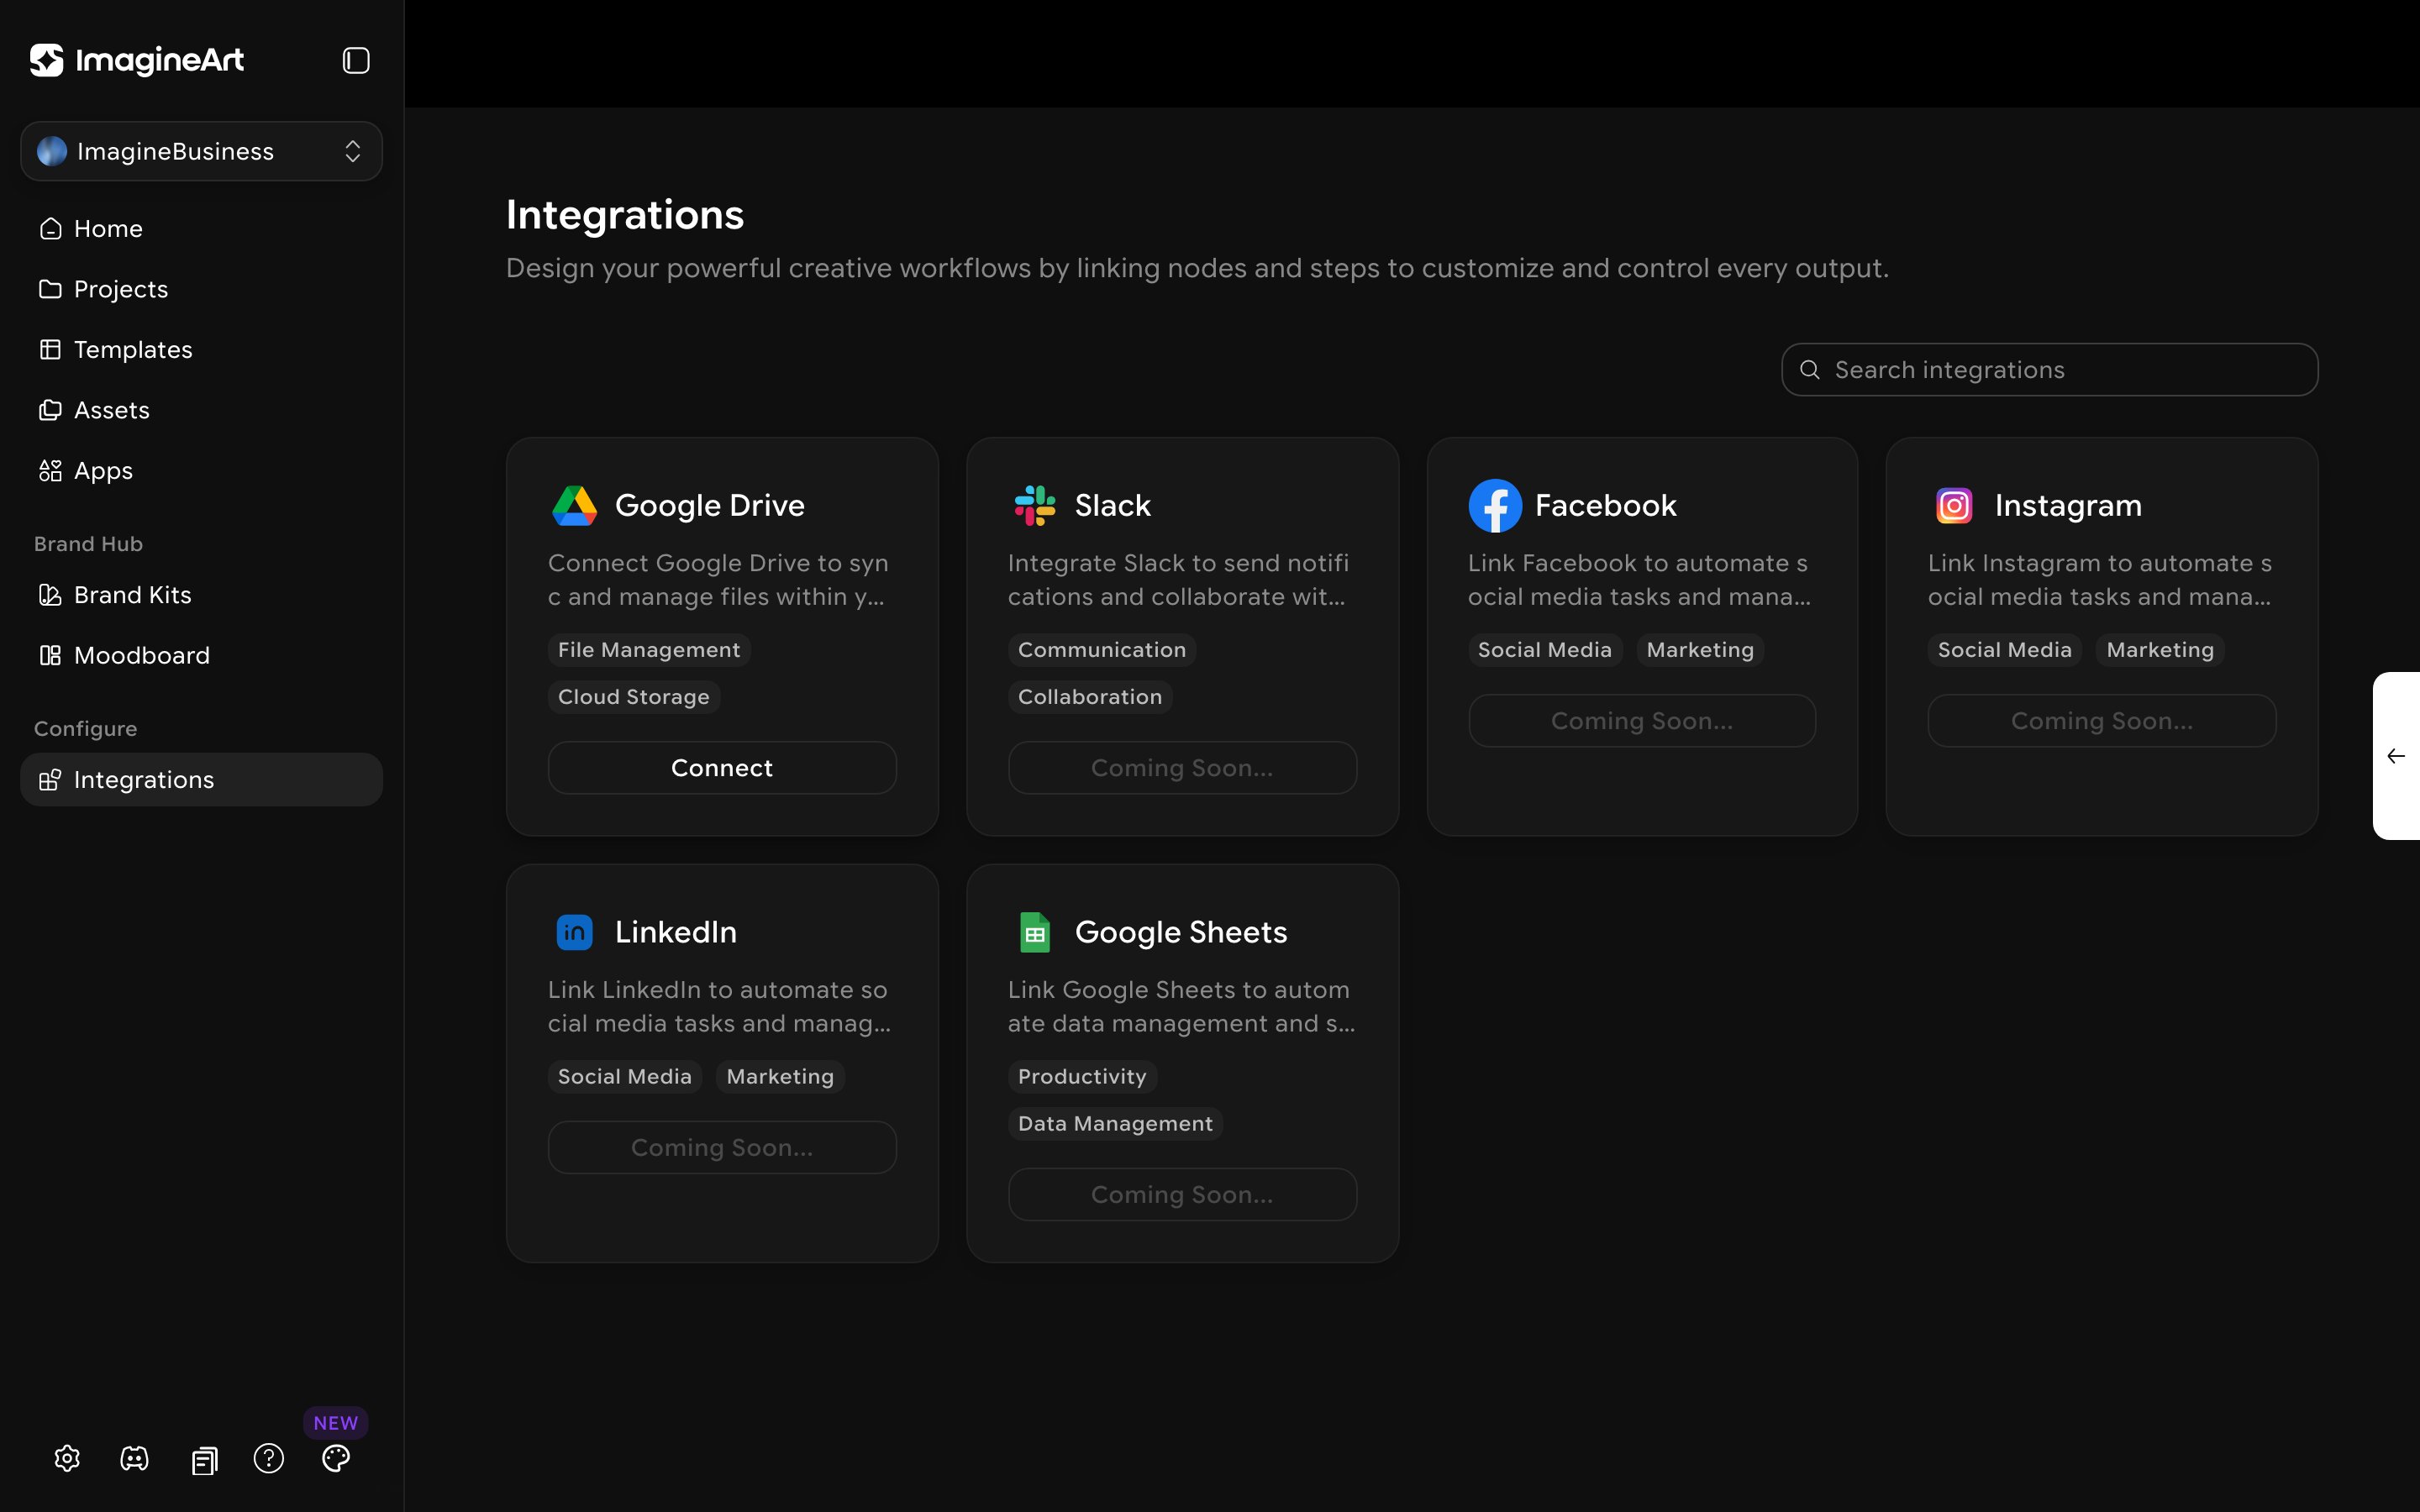
Task: Go to Home in sidebar
Action: (x=201, y=229)
